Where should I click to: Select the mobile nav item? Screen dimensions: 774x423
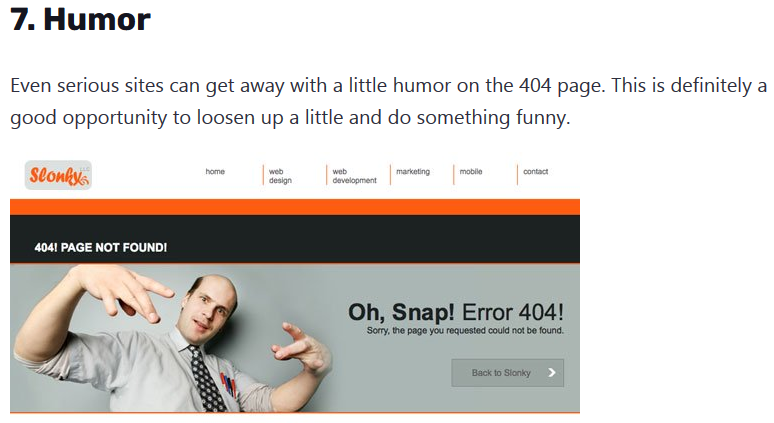[x=471, y=171]
